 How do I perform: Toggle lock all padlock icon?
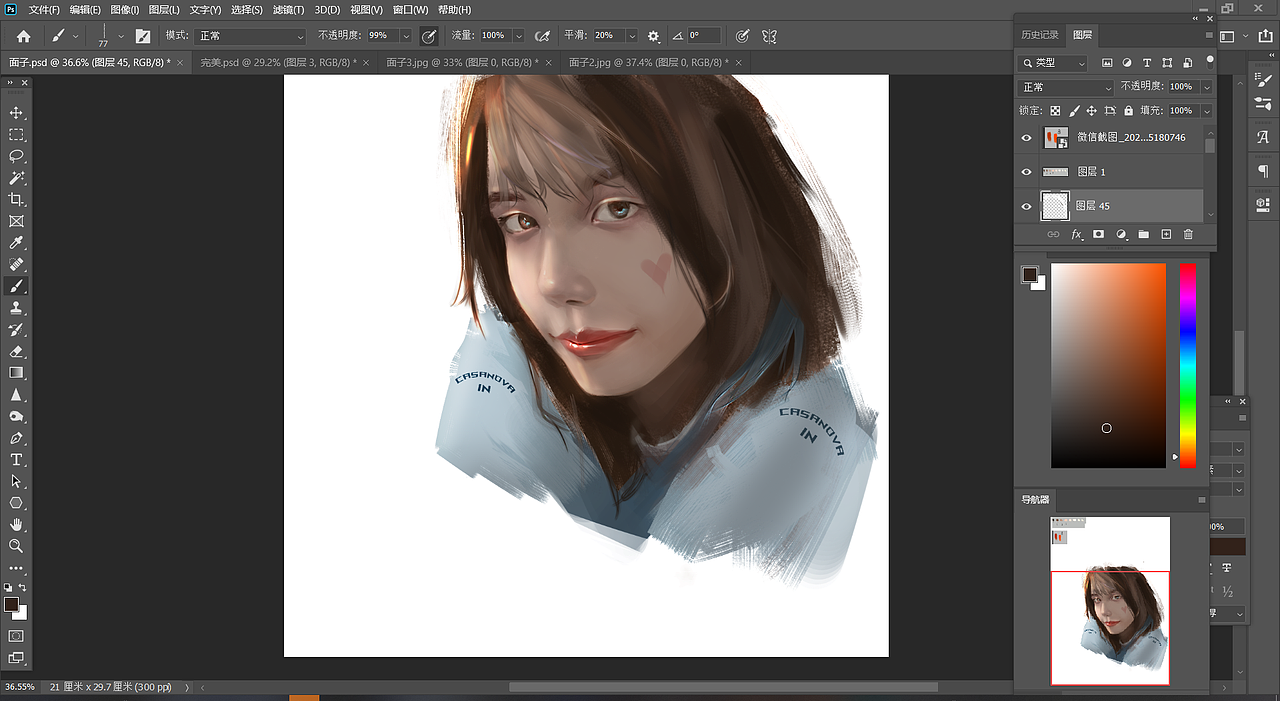[x=1128, y=111]
